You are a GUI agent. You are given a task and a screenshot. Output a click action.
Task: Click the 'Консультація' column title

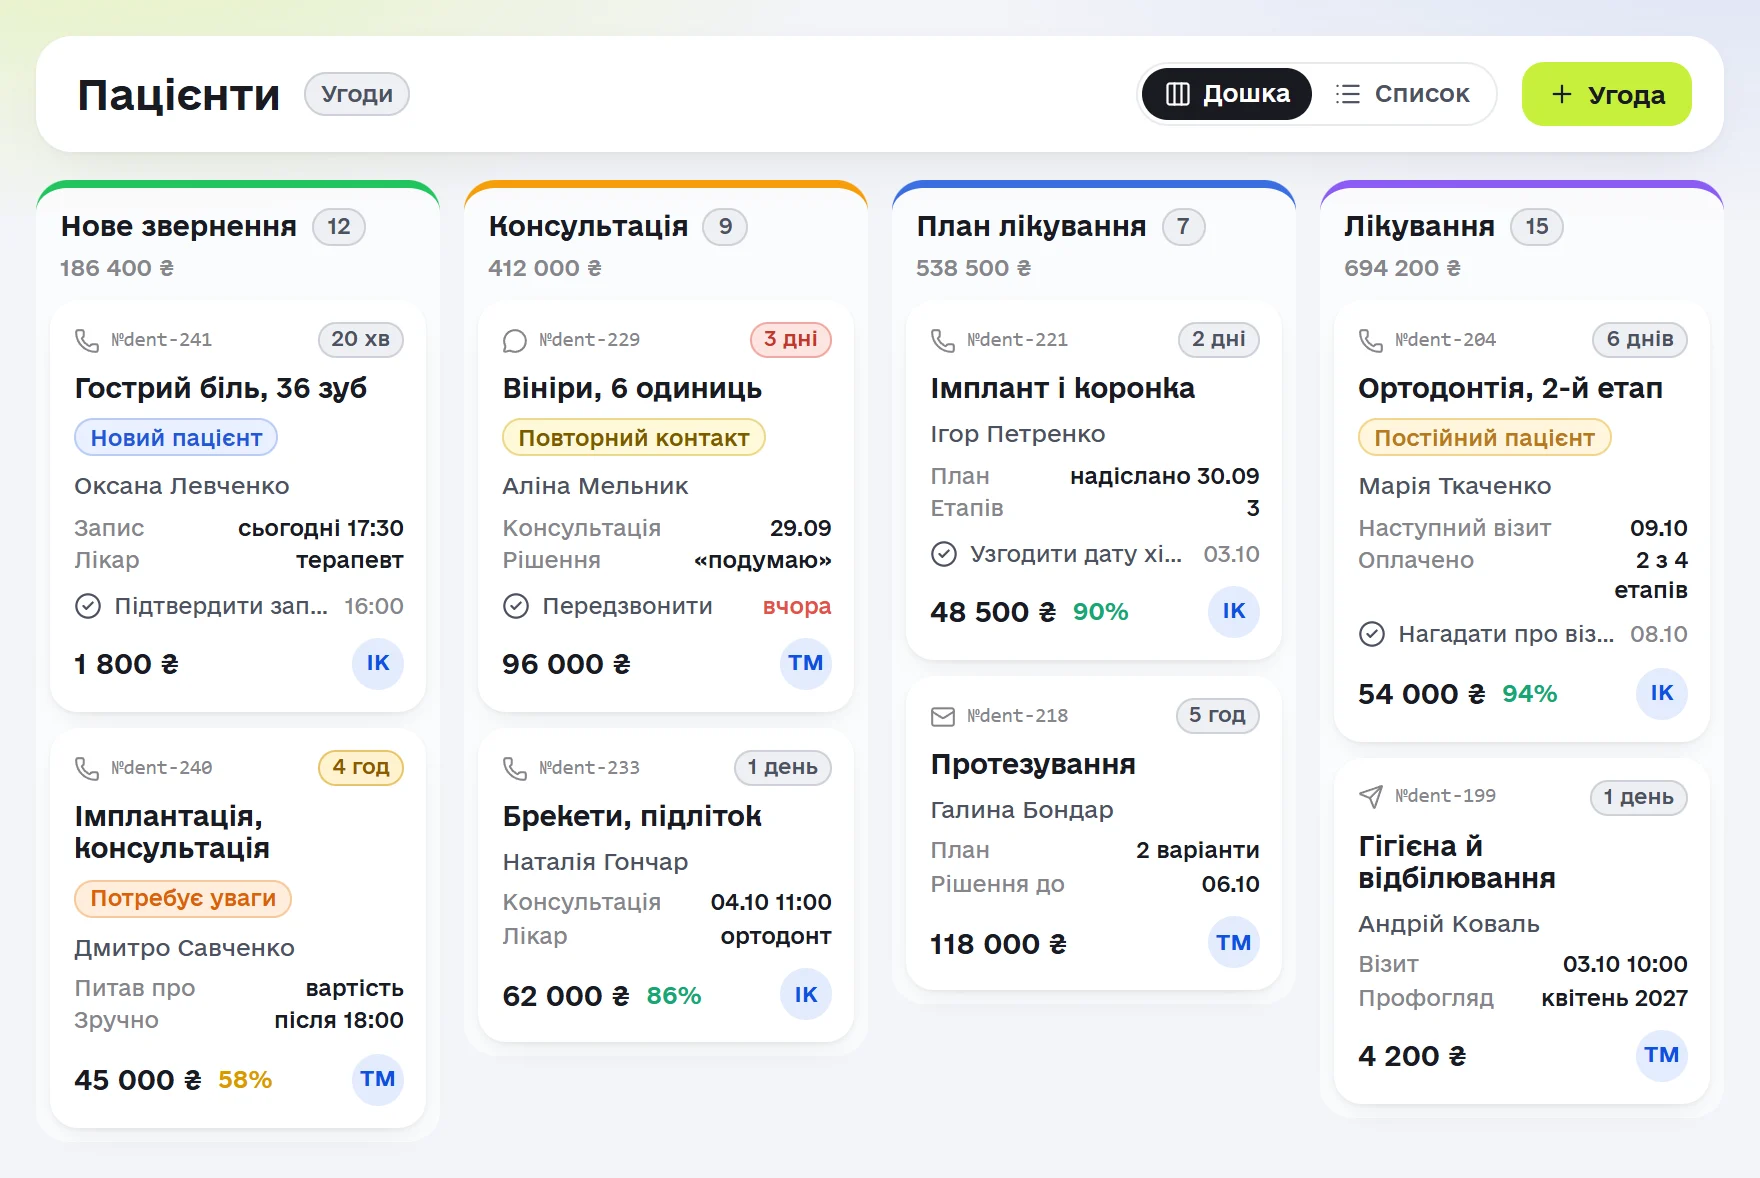tap(588, 227)
